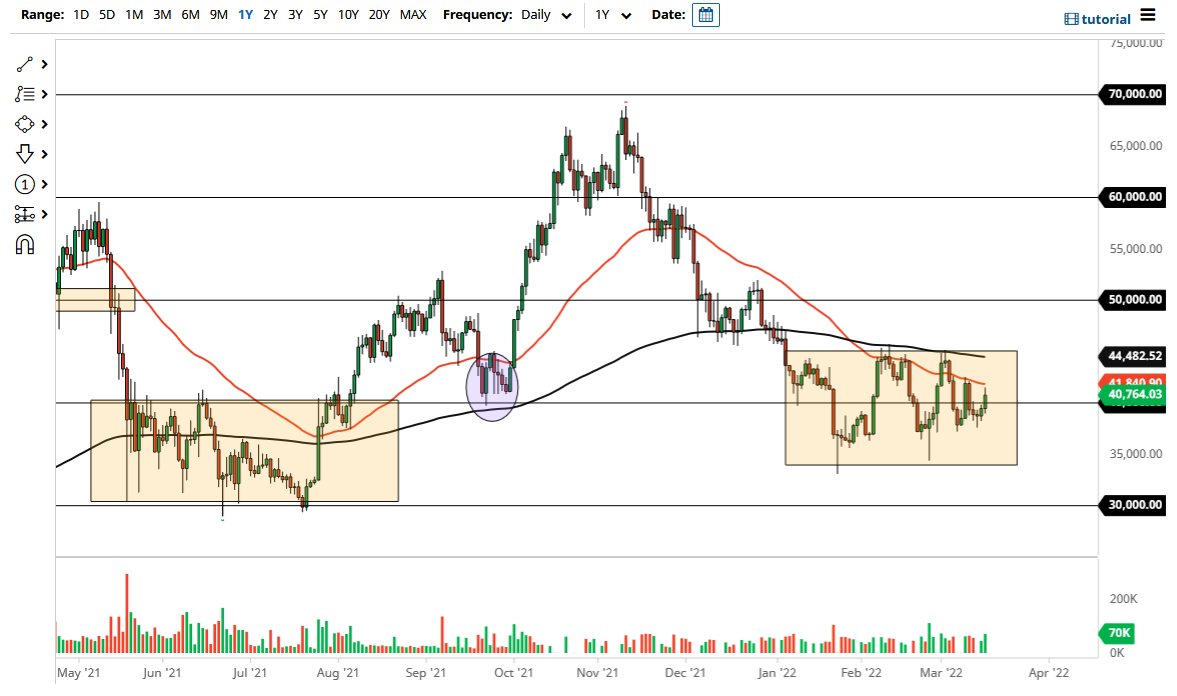The height and width of the screenshot is (696, 1177).
Task: Open the Date calendar picker
Action: click(x=706, y=15)
